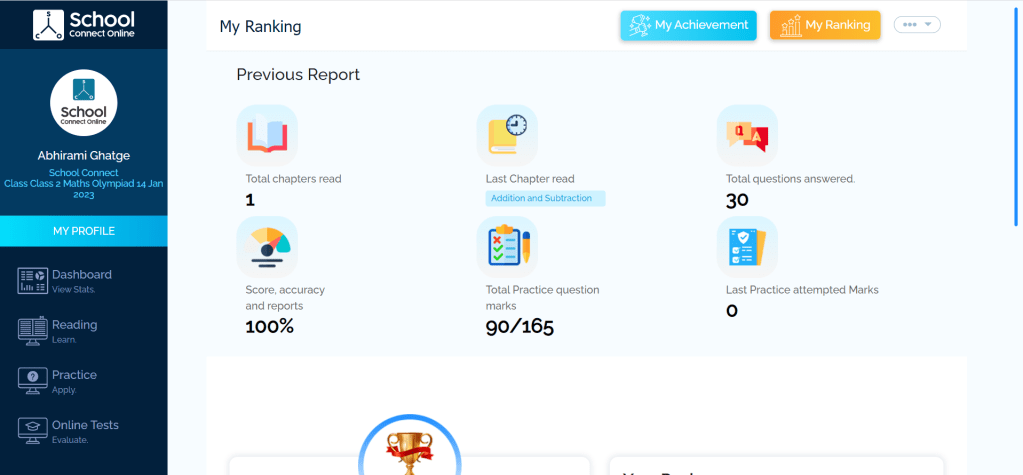Go to Dashboard in sidebar
The height and width of the screenshot is (475, 1023).
point(81,280)
